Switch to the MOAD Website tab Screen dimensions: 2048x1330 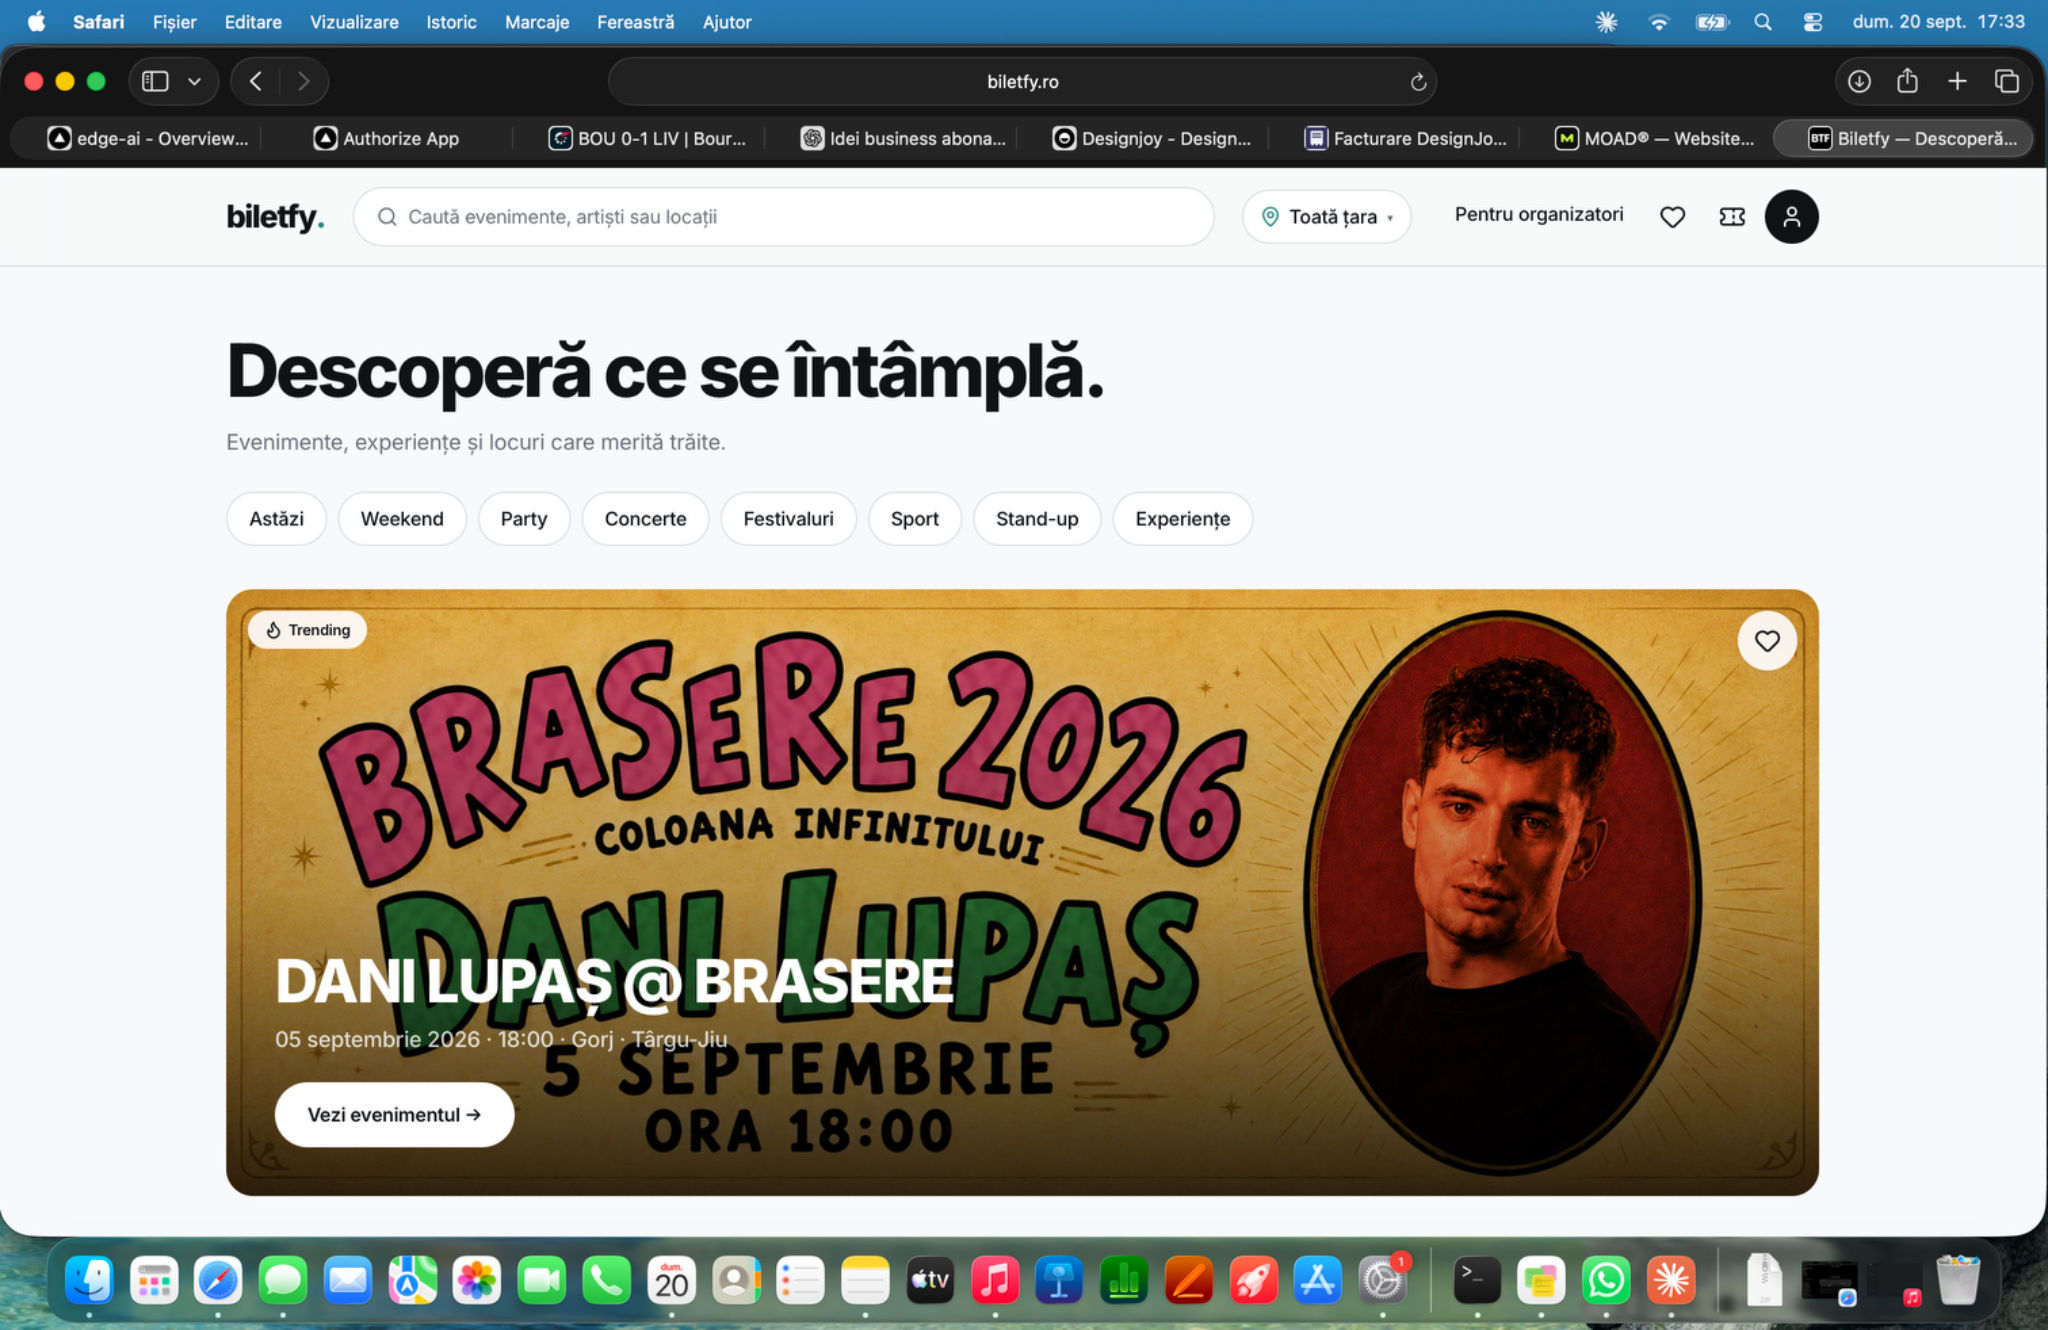point(1654,138)
